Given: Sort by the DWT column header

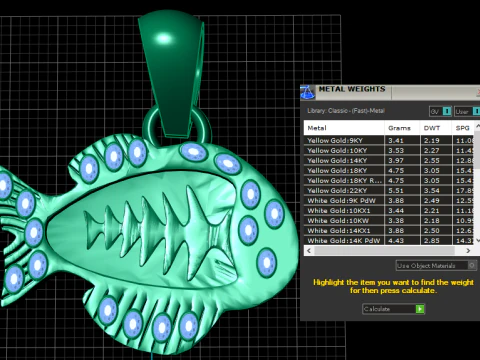Looking at the screenshot, I should click(436, 128).
